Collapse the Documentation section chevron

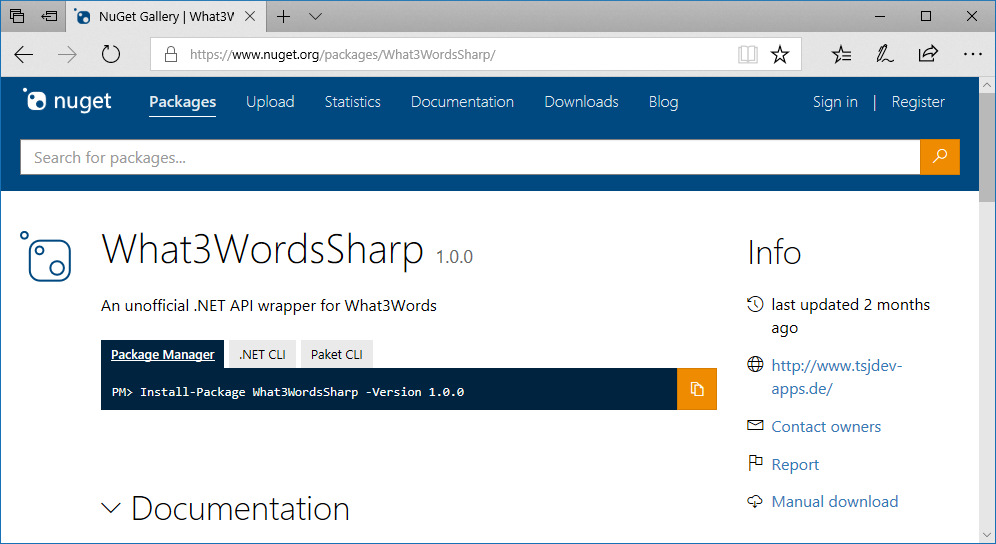(x=111, y=508)
